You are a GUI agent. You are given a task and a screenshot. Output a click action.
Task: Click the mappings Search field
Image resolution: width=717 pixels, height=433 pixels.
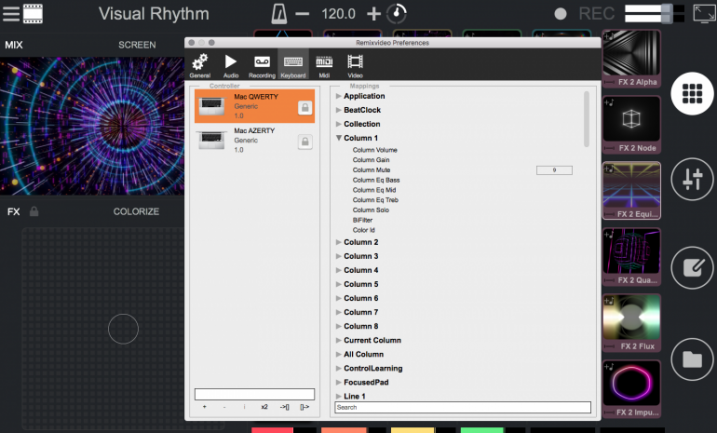coord(462,408)
